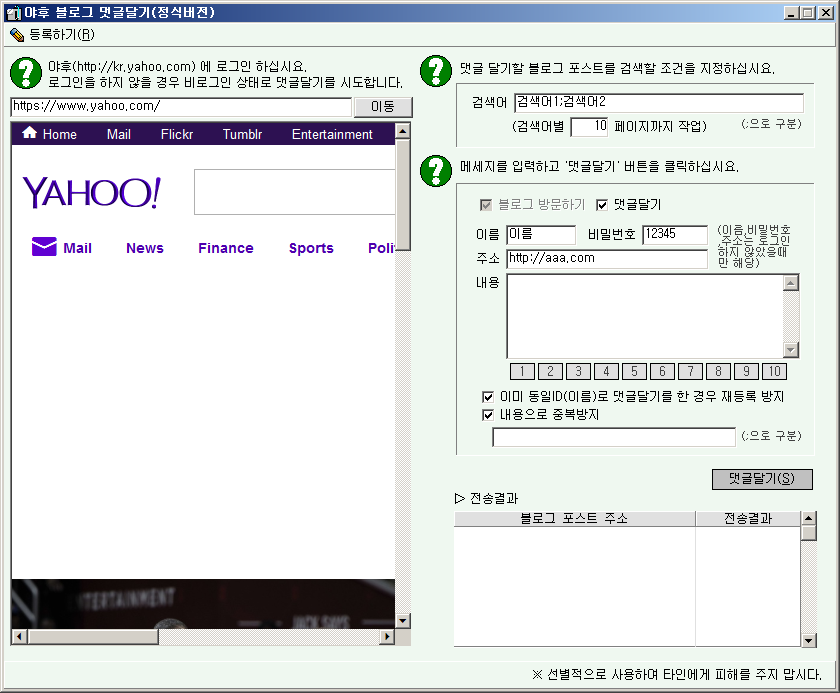Expand the 전송결과 triangle
Image resolution: width=840 pixels, height=693 pixels.
[x=460, y=498]
